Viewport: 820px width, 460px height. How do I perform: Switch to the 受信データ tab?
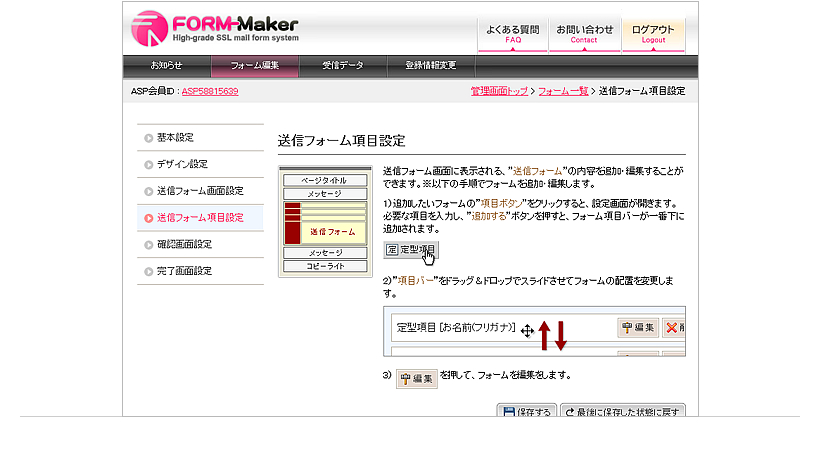pyautogui.click(x=343, y=65)
